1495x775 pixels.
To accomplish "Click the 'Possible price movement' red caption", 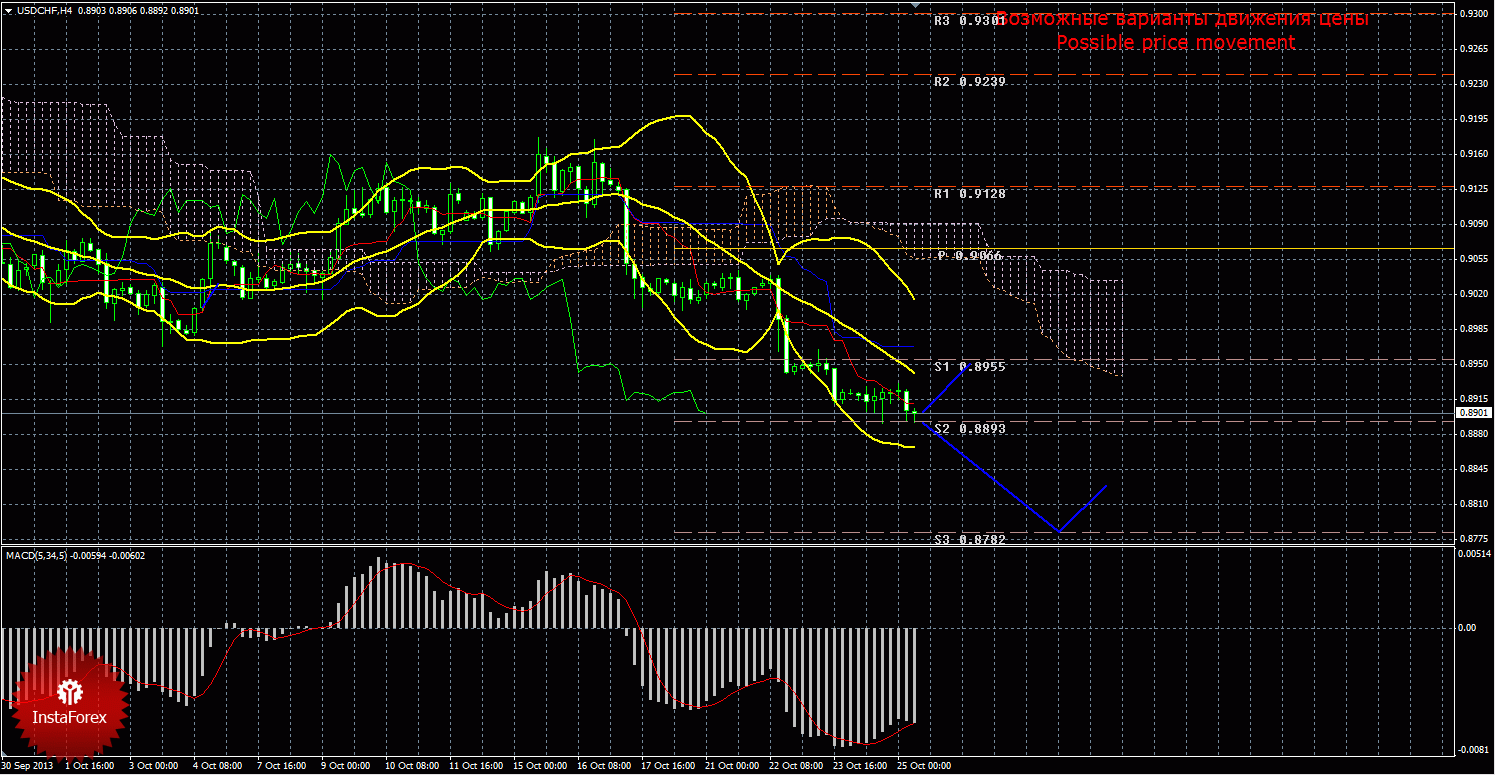I will (1176, 43).
